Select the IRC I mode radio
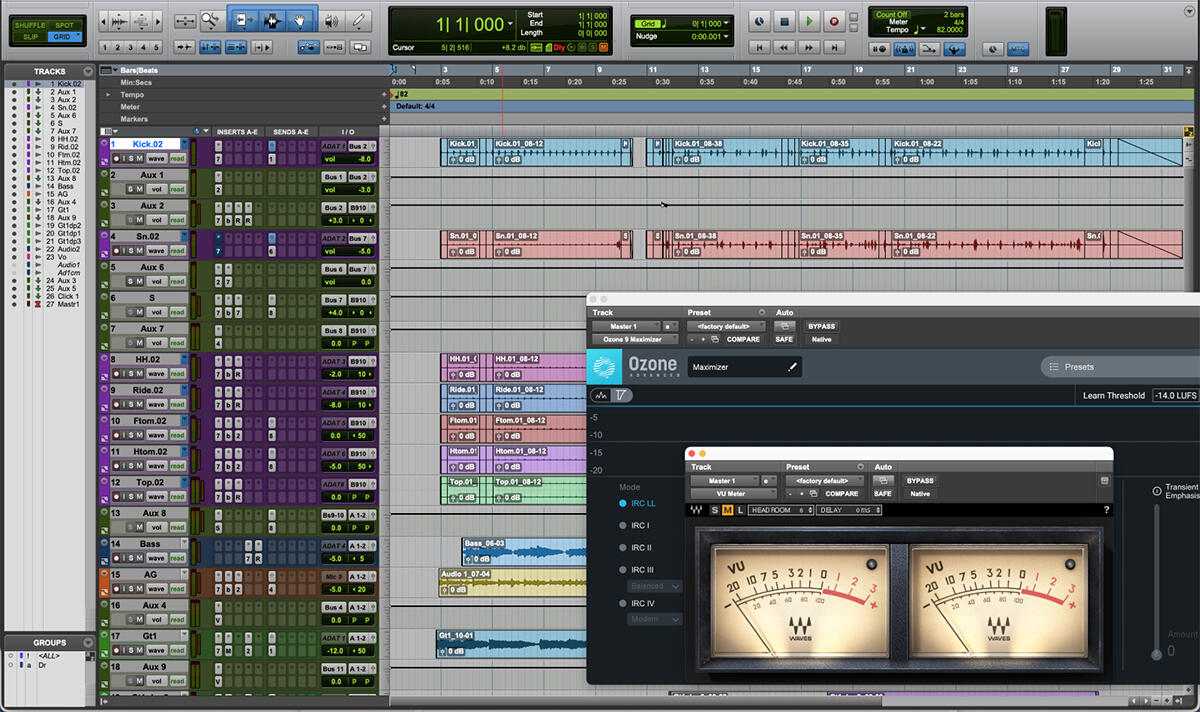The height and width of the screenshot is (712, 1200). click(x=623, y=525)
